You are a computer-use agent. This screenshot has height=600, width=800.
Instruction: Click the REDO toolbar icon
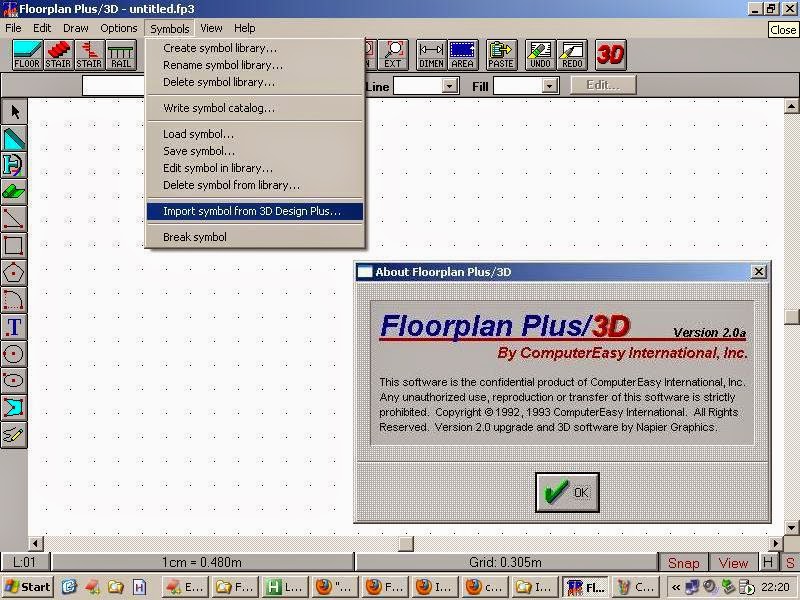click(572, 55)
